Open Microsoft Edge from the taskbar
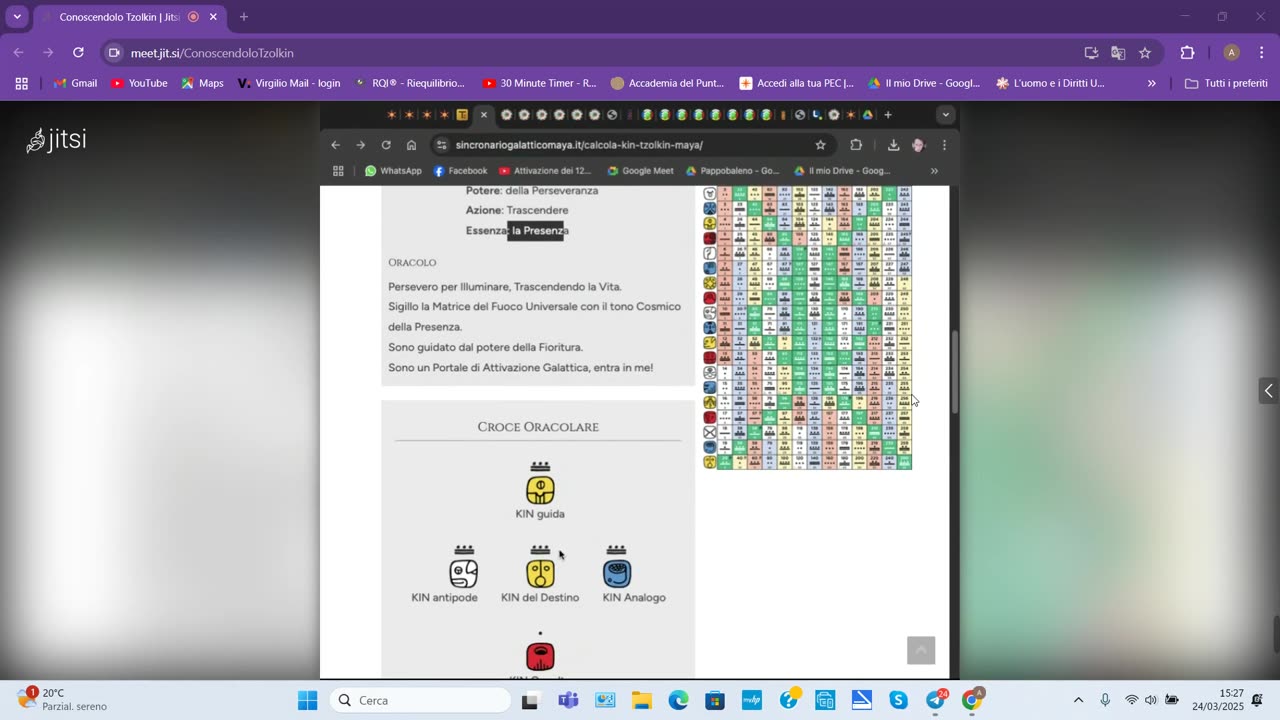This screenshot has height=720, width=1280. [x=678, y=700]
